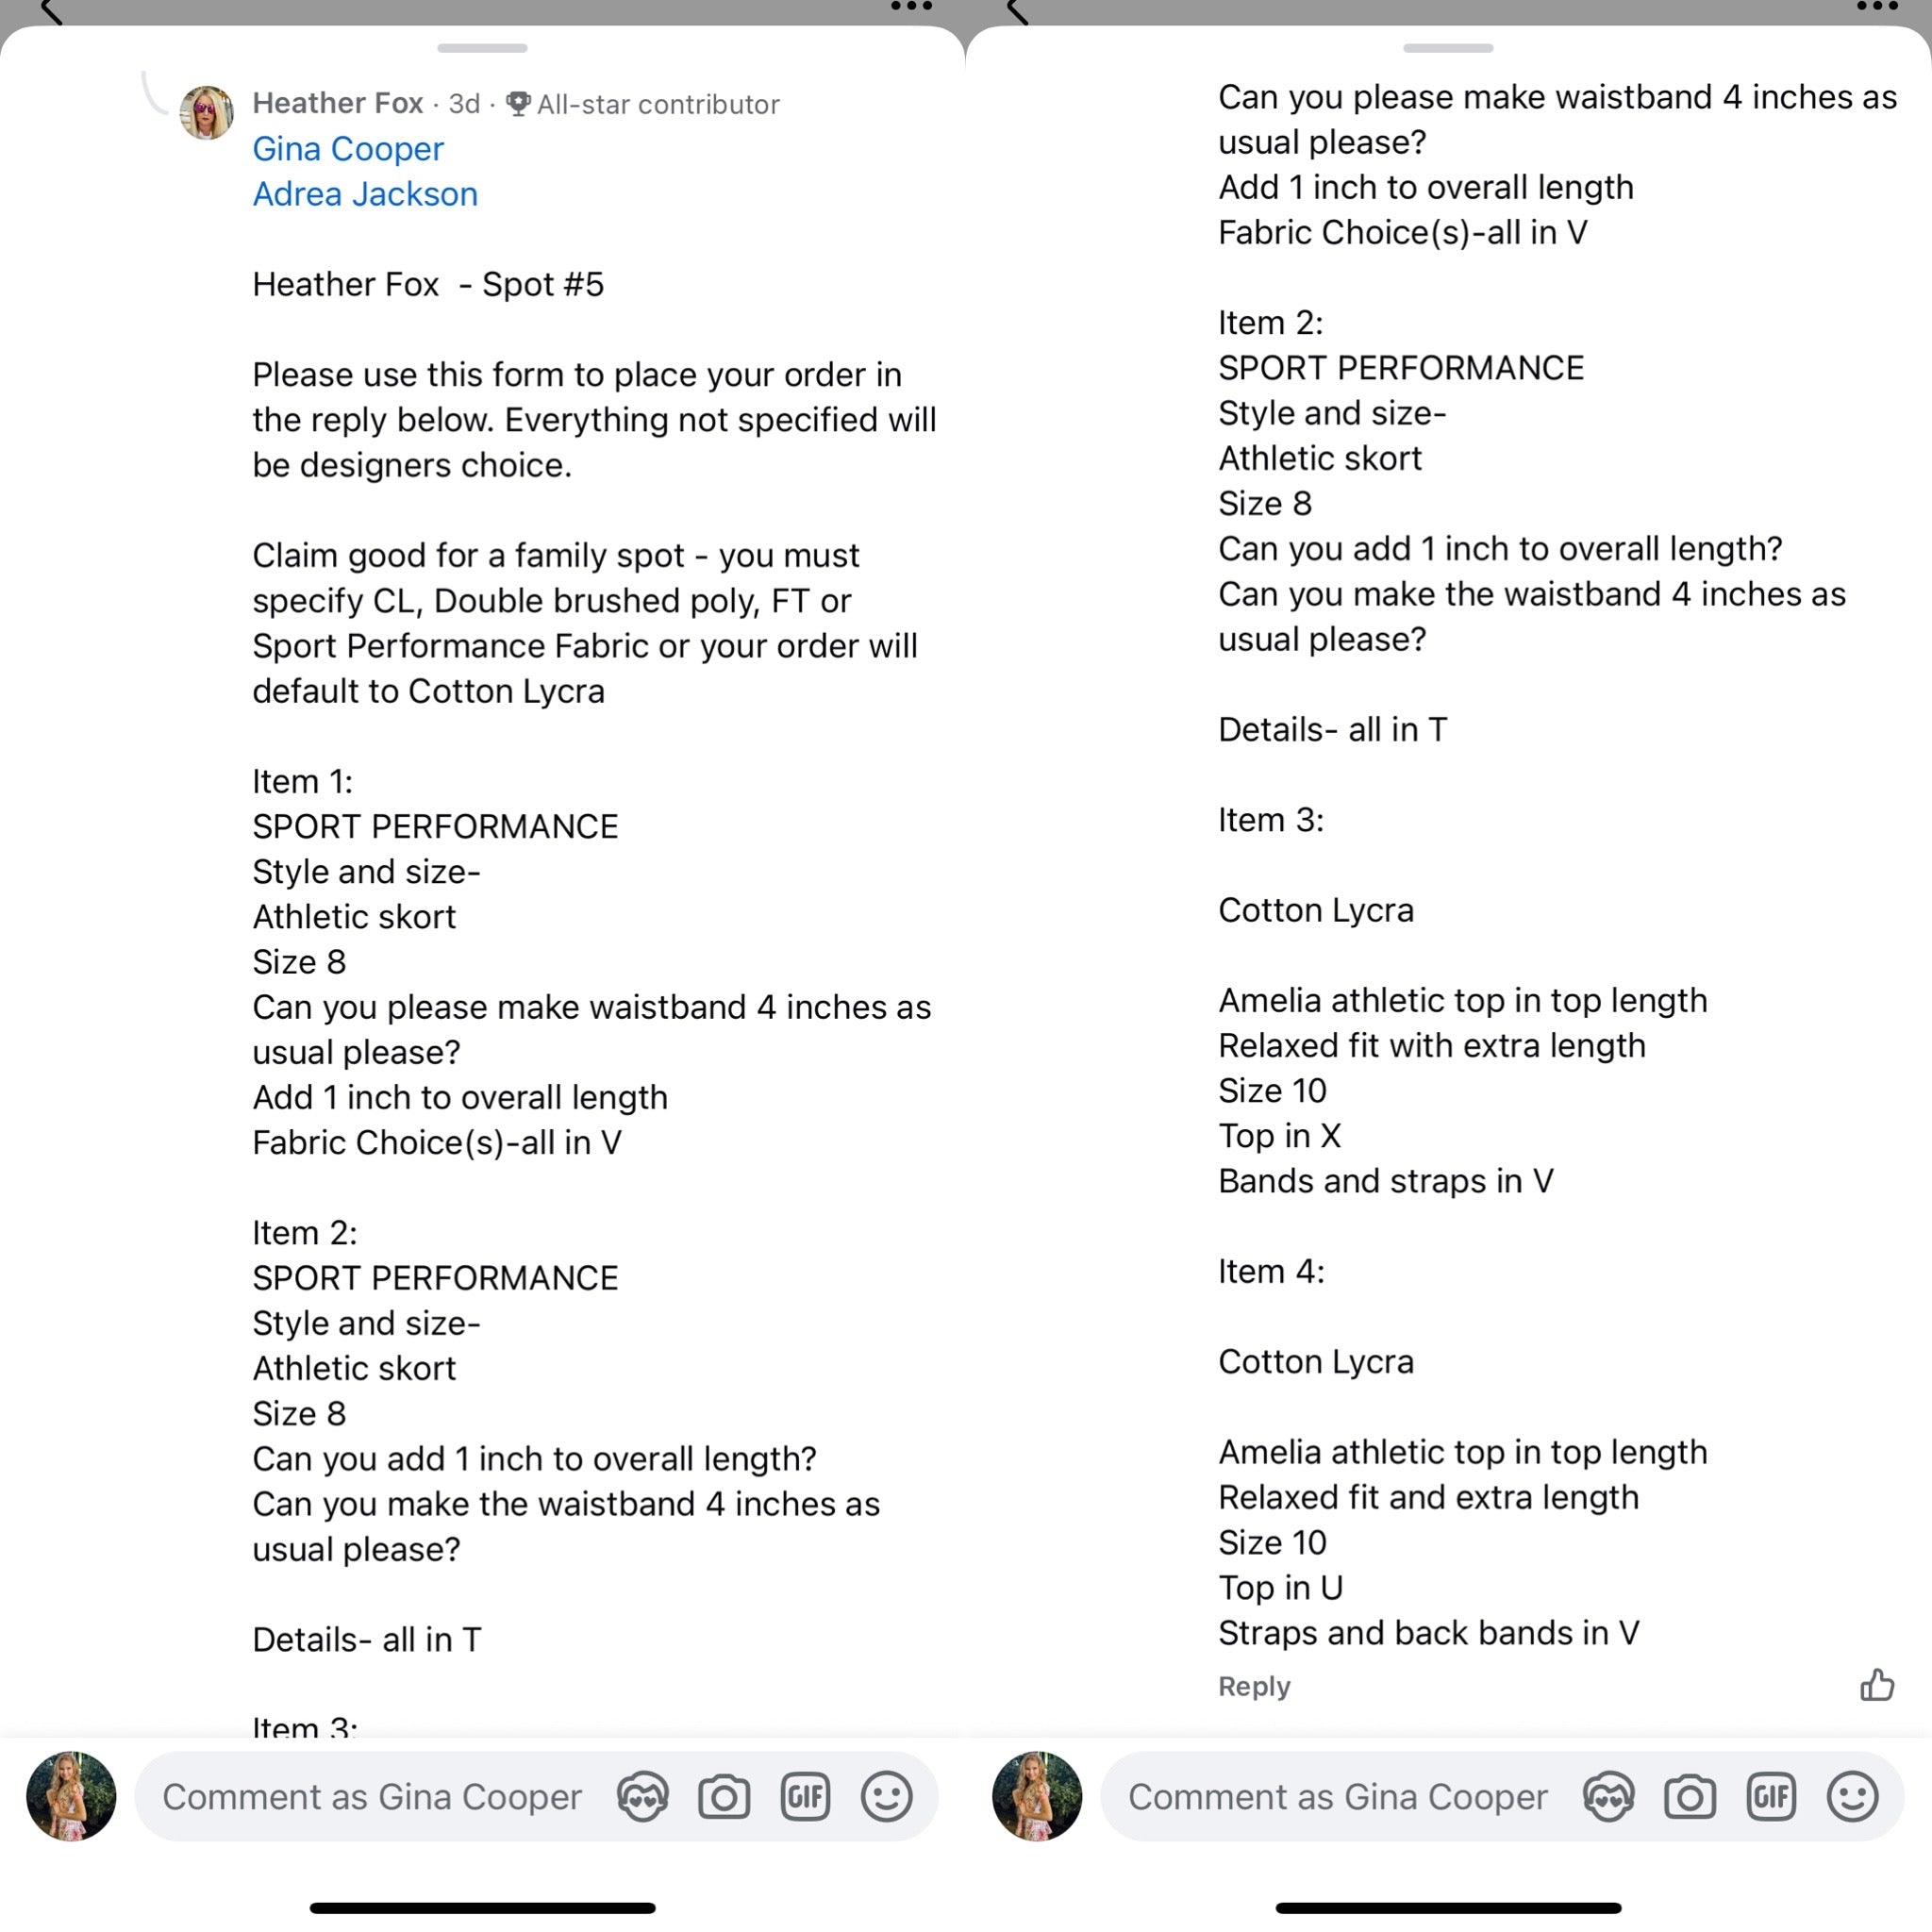The height and width of the screenshot is (1932, 1932).
Task: Go back using left panel arrow
Action: tap(52, 10)
